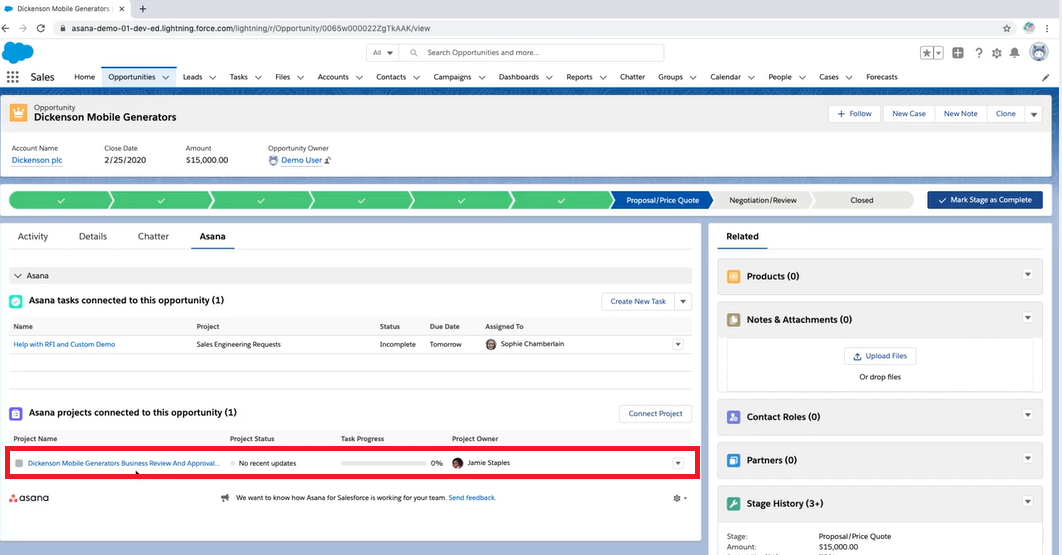Select the Asana tab
This screenshot has height=555, width=1062.
[x=213, y=237]
